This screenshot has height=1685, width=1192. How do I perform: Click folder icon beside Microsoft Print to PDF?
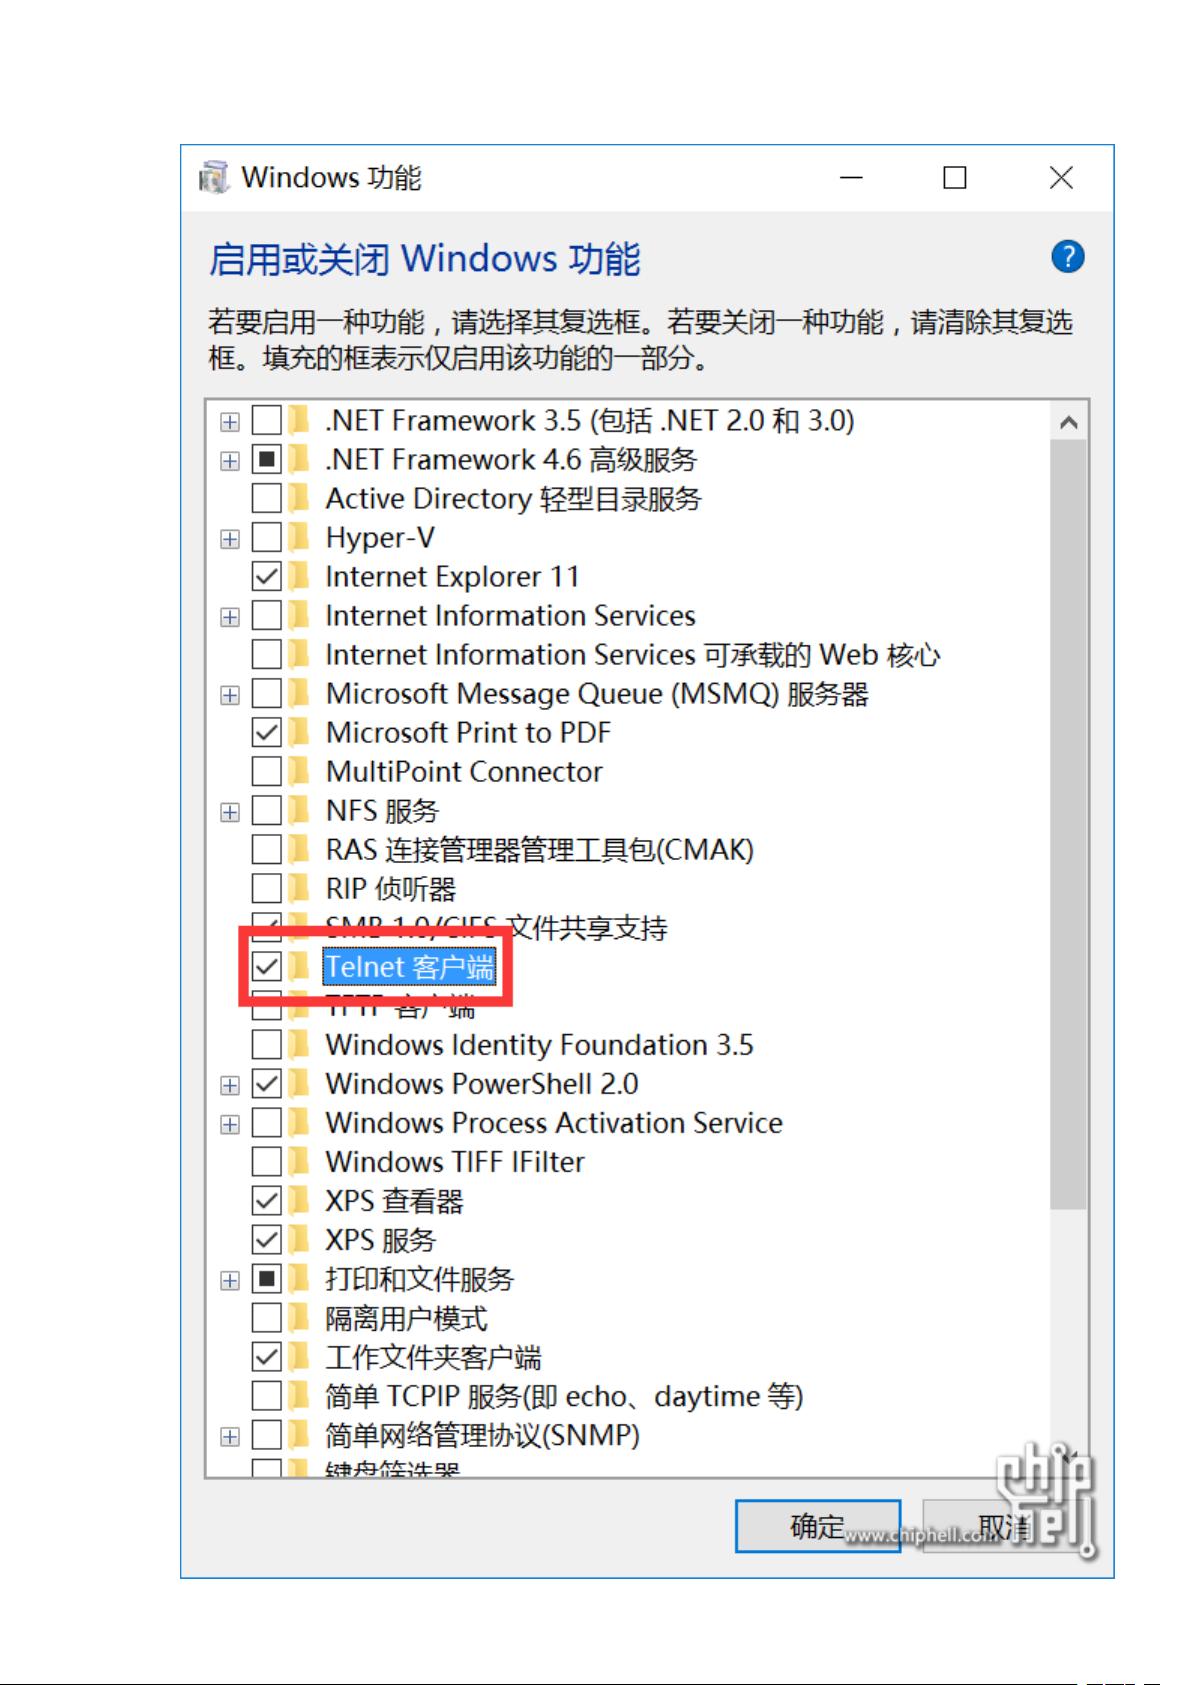tap(298, 733)
